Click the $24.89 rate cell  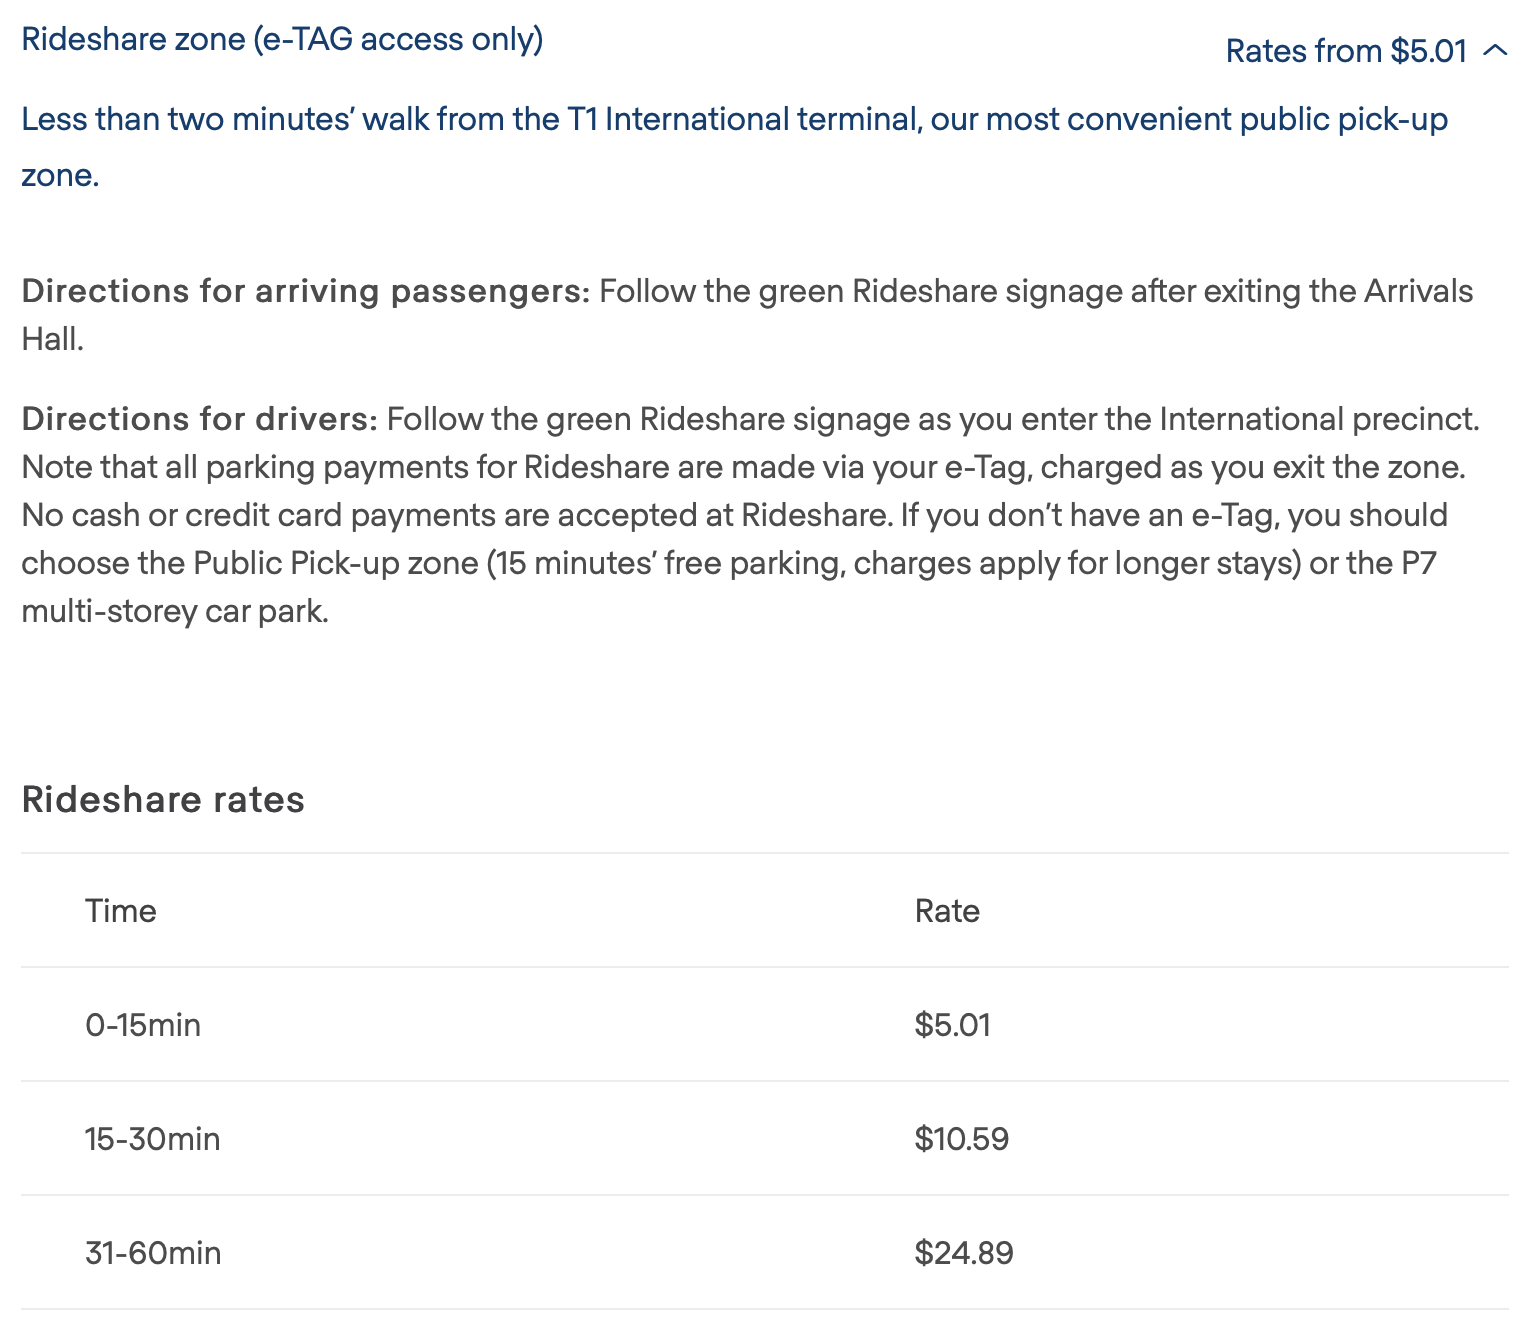964,1253
